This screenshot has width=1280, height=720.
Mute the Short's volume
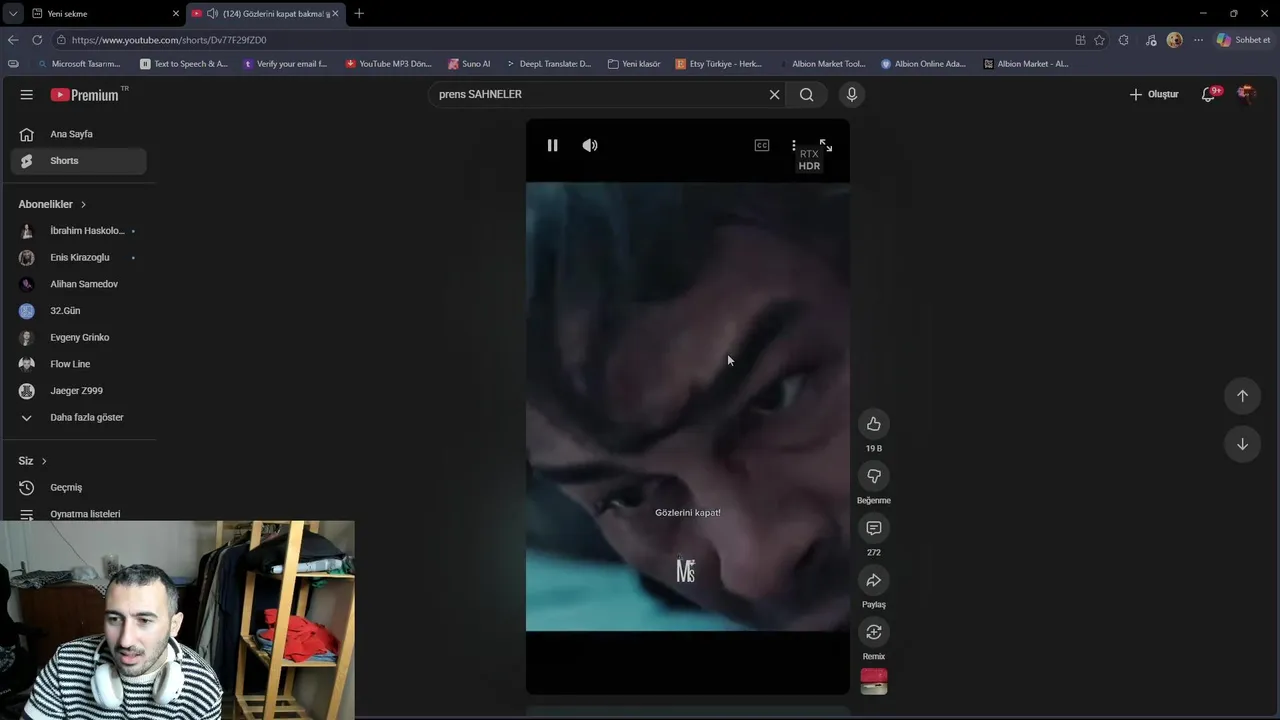point(590,145)
